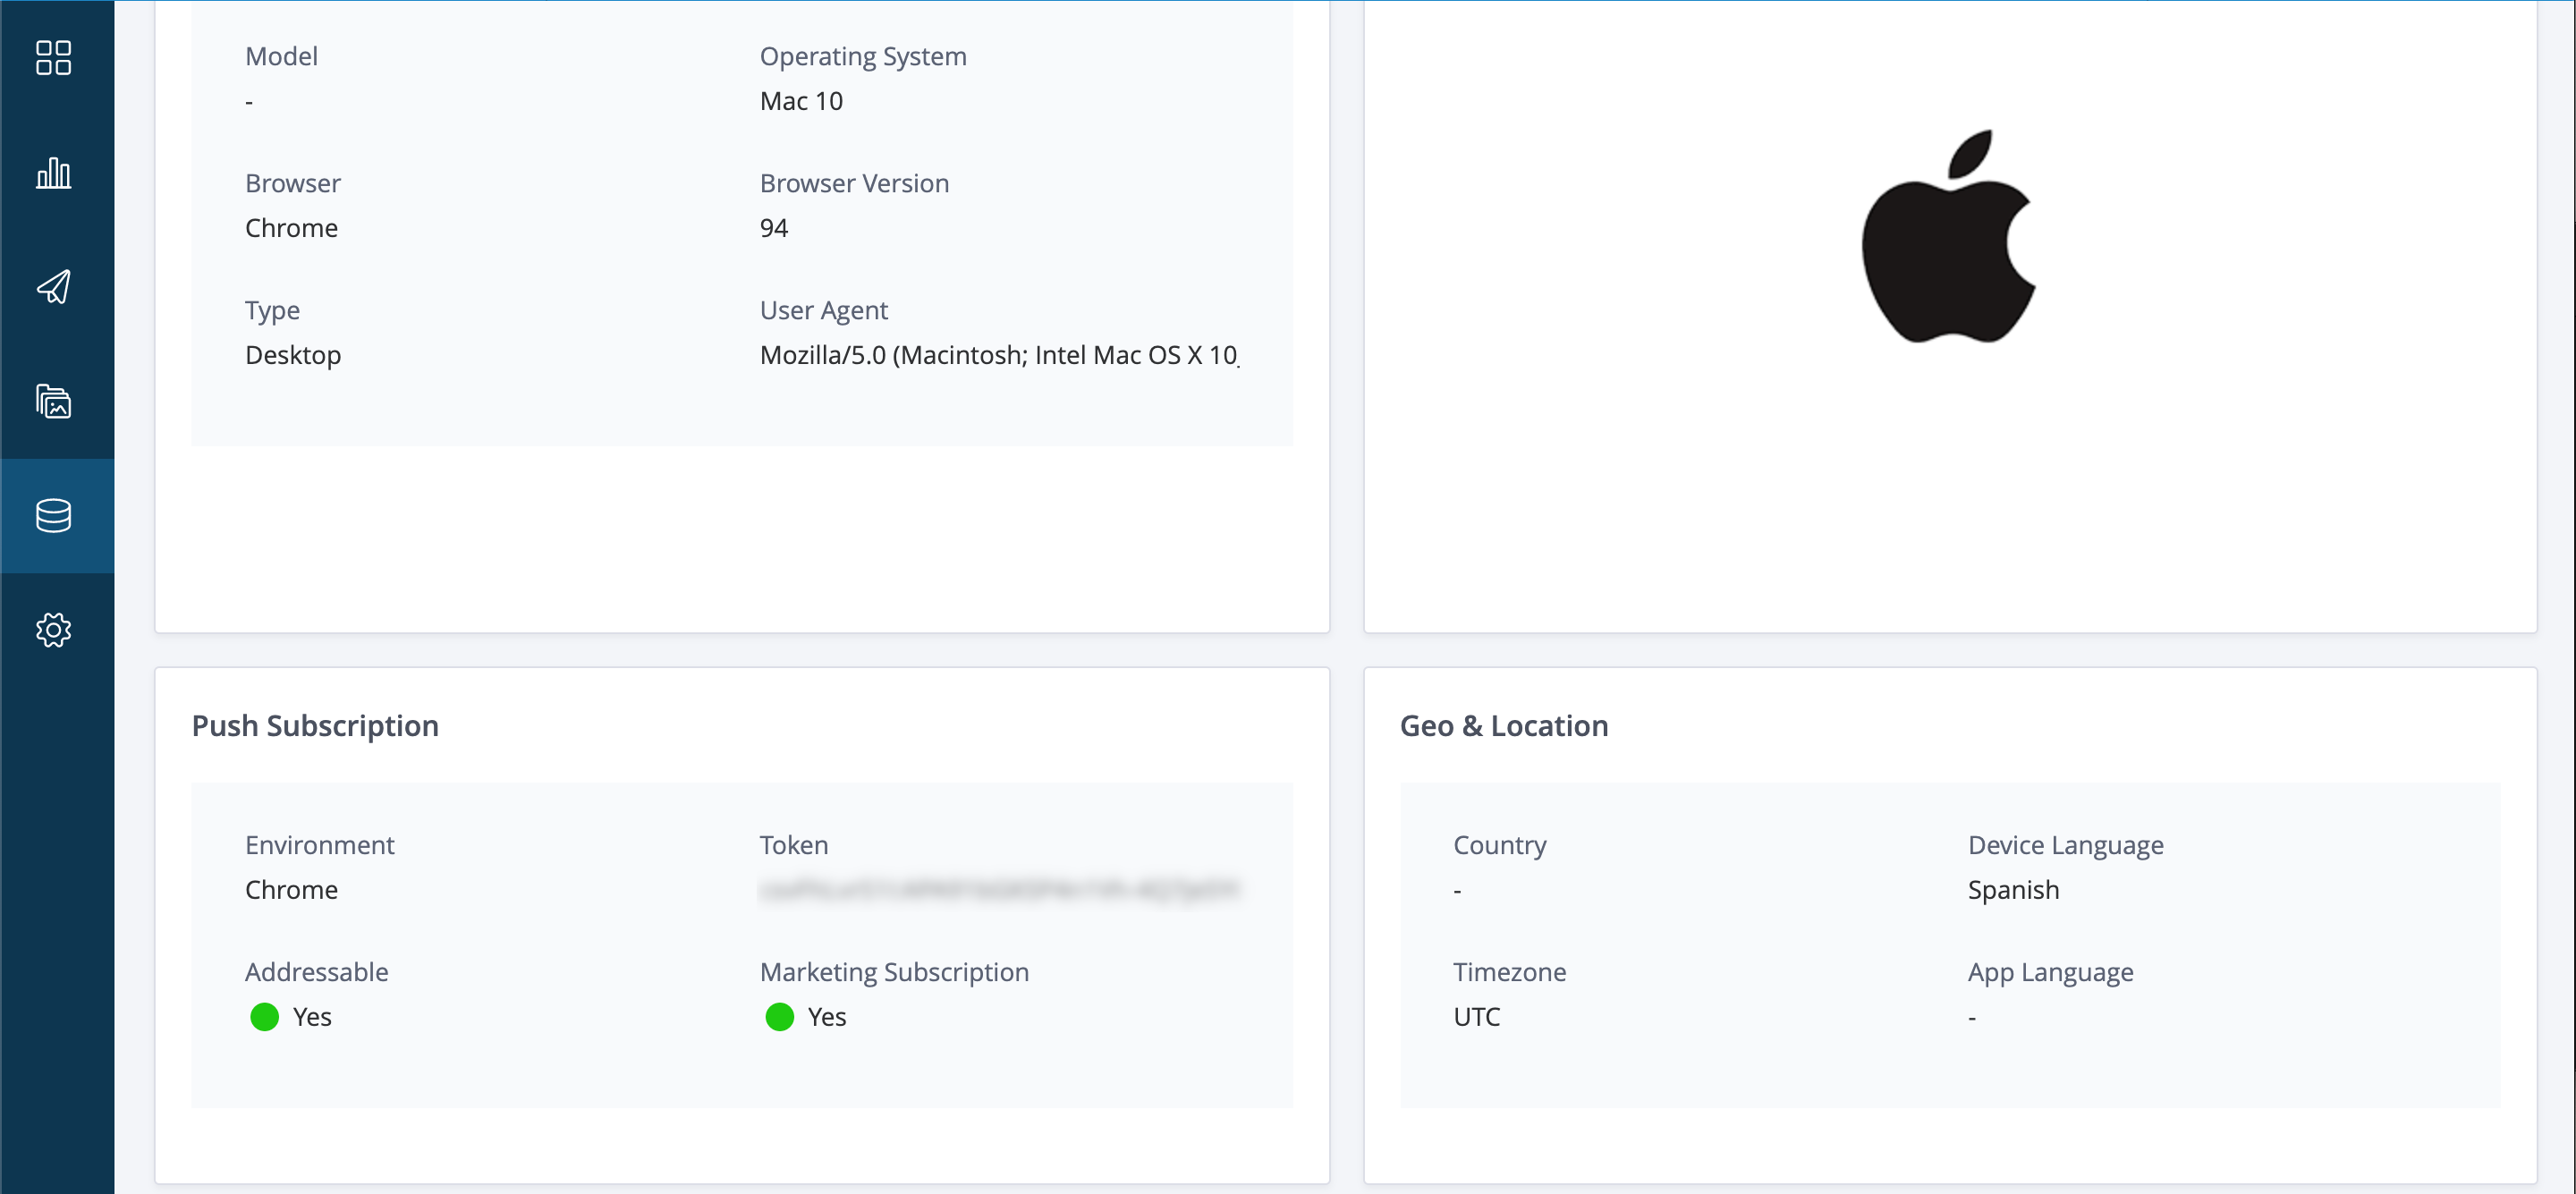Click the Chrome value under Browser
The width and height of the screenshot is (2576, 1194).
click(x=291, y=229)
